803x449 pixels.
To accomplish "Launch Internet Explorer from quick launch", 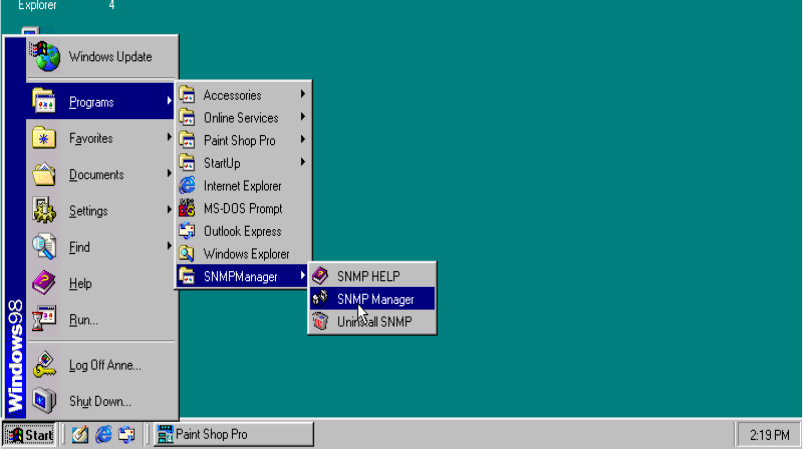I will [103, 435].
